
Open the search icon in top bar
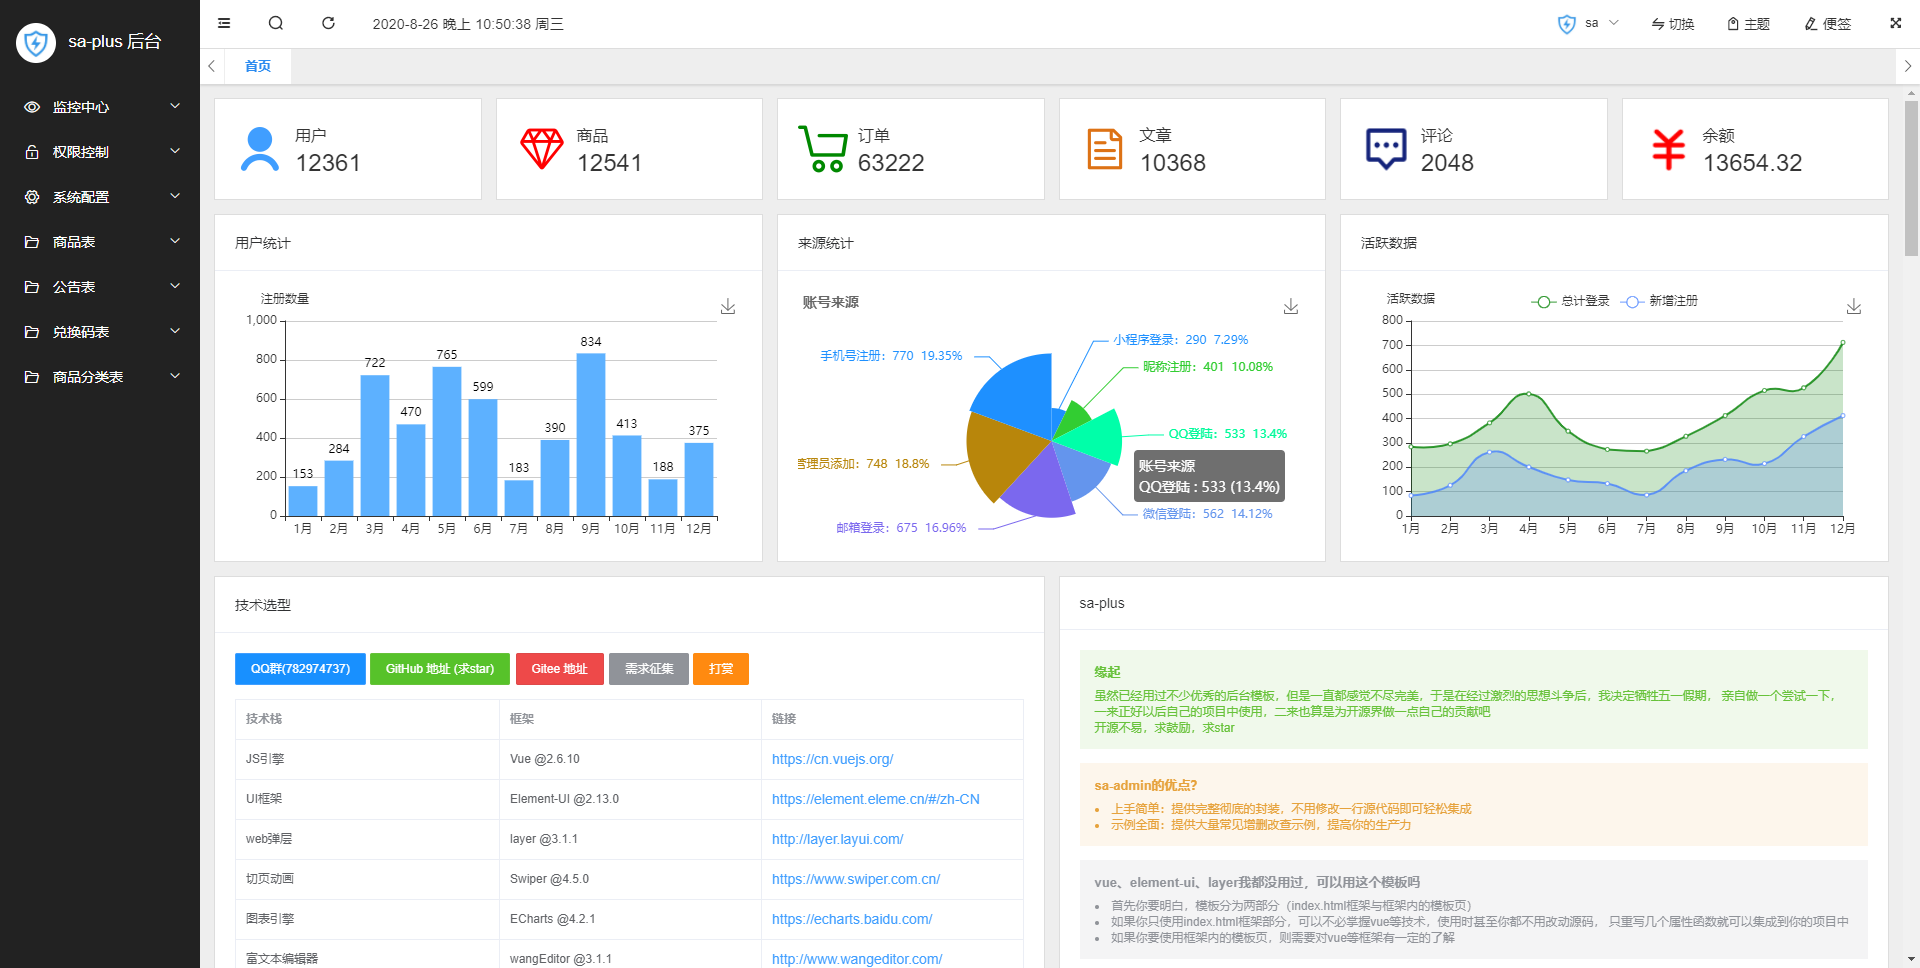(276, 23)
